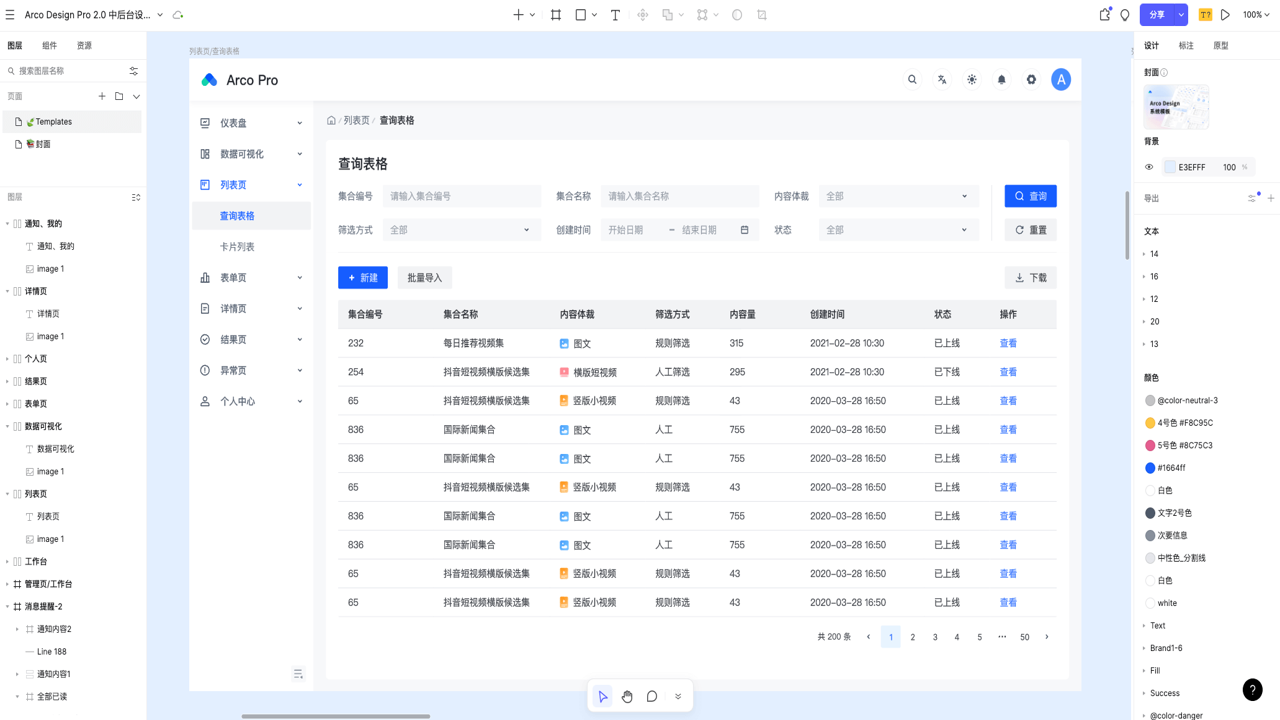Click the blue 查询 button
Screen dimensions: 1280x720
pos(1031,196)
